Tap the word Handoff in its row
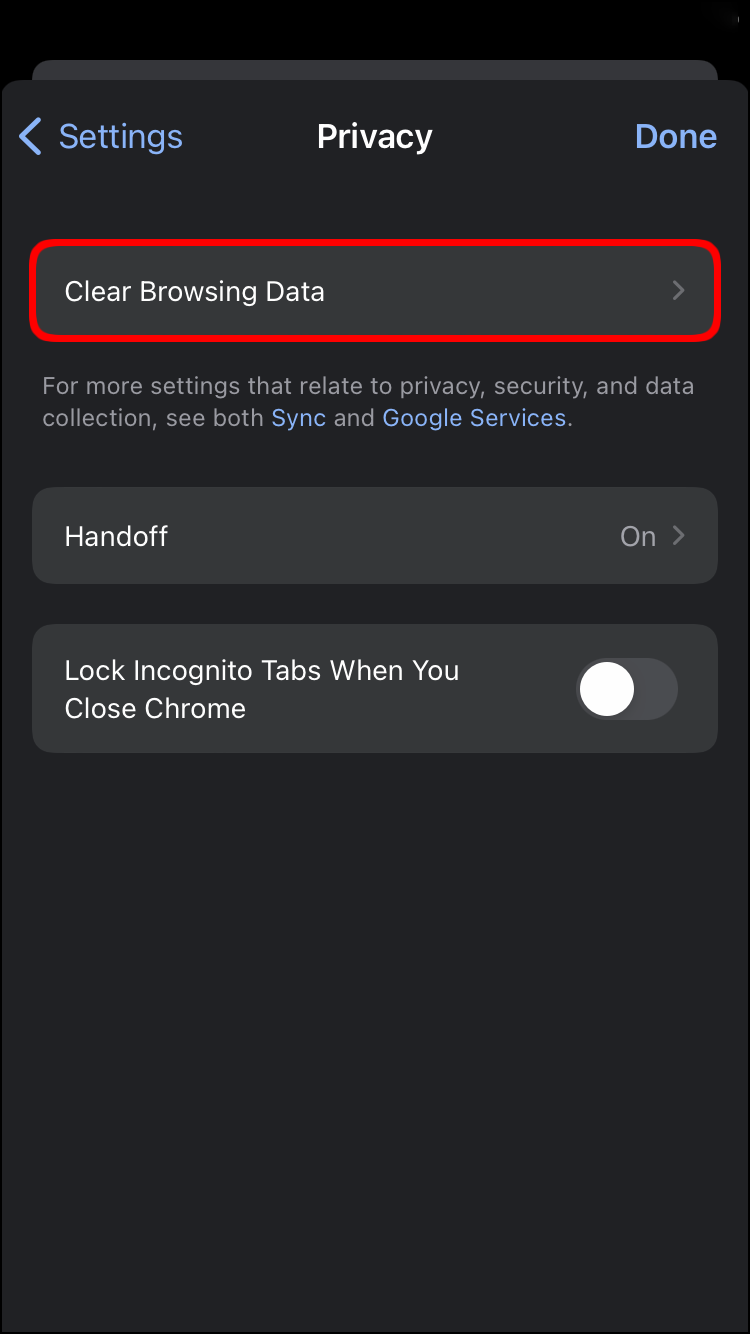 click(x=116, y=536)
